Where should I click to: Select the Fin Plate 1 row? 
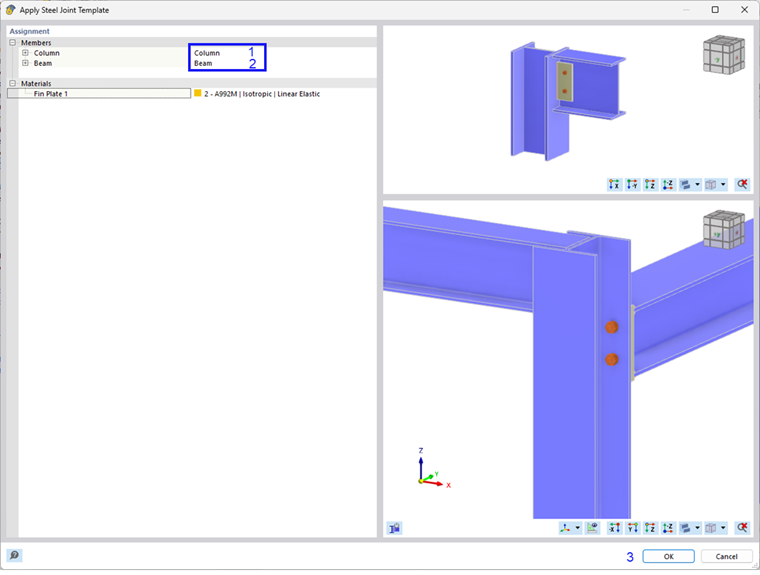click(99, 94)
